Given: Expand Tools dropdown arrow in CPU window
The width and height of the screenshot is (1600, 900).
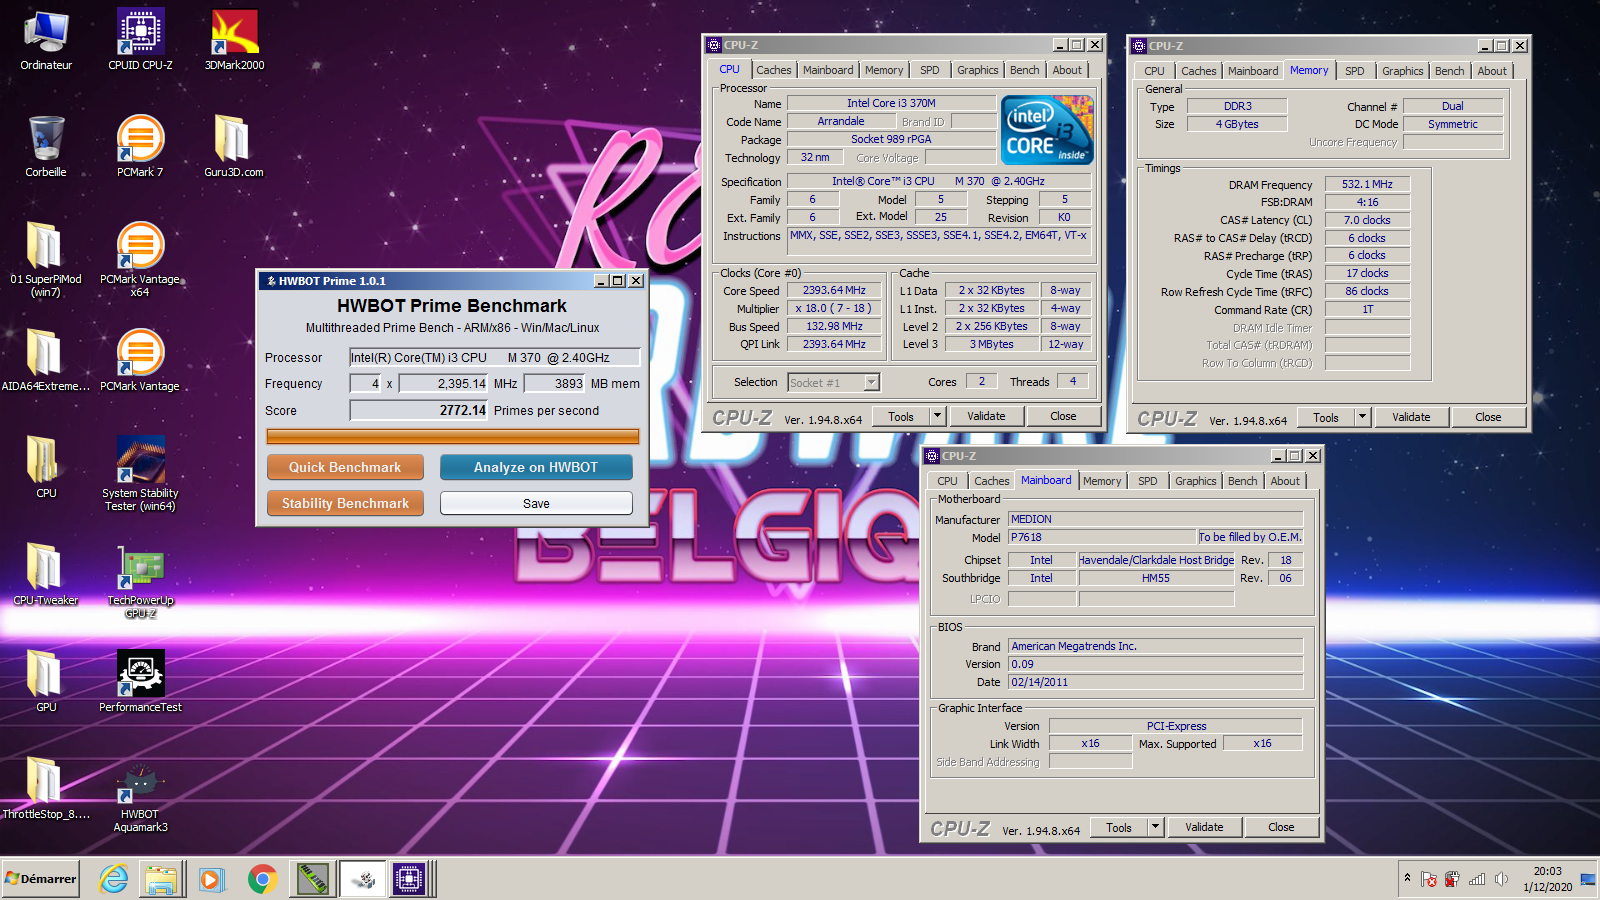Looking at the screenshot, I should [x=937, y=416].
